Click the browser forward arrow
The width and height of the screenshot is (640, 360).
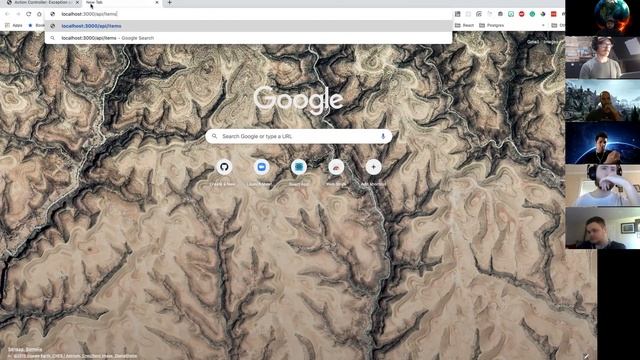coord(18,14)
